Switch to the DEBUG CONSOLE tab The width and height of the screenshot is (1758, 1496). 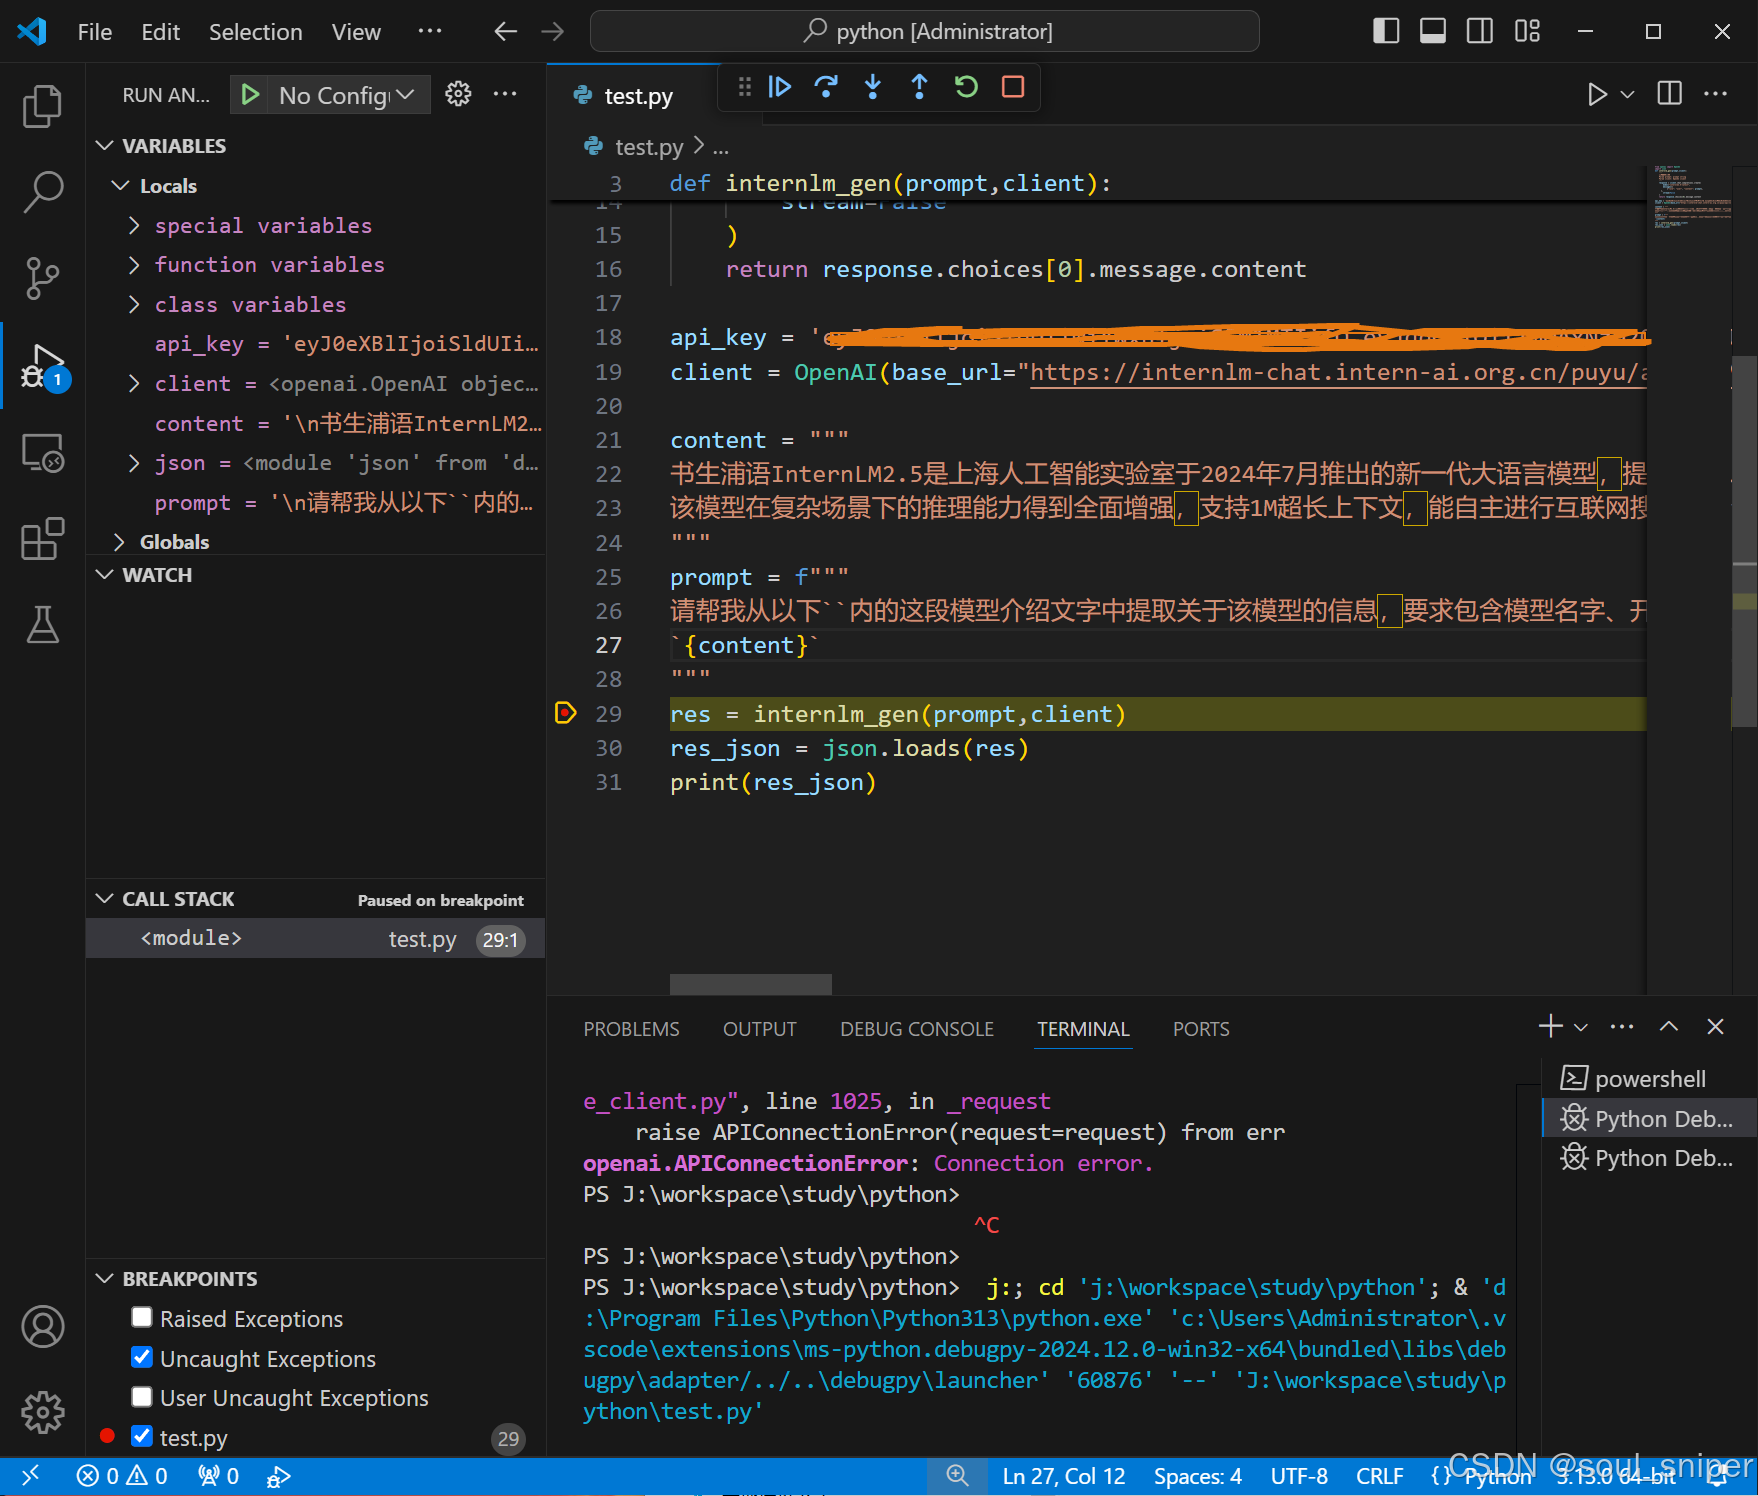tap(916, 1028)
